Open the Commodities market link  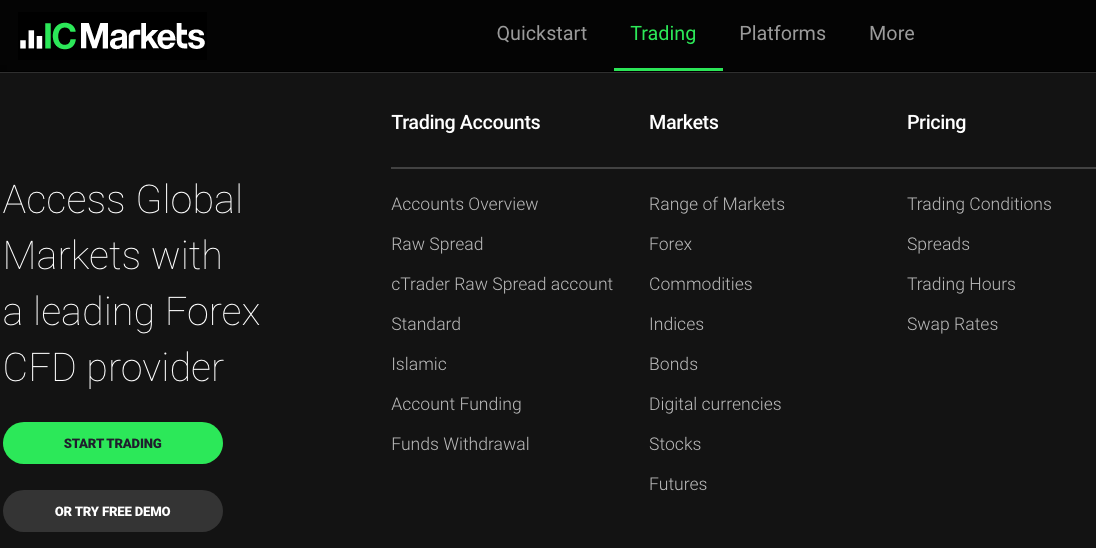[x=700, y=284]
